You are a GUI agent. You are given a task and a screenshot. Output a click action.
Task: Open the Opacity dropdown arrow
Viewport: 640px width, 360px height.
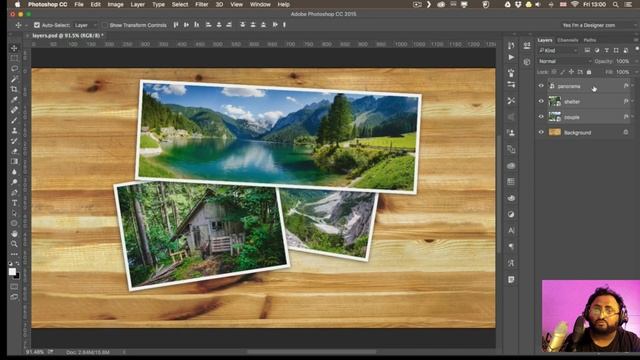click(x=636, y=61)
